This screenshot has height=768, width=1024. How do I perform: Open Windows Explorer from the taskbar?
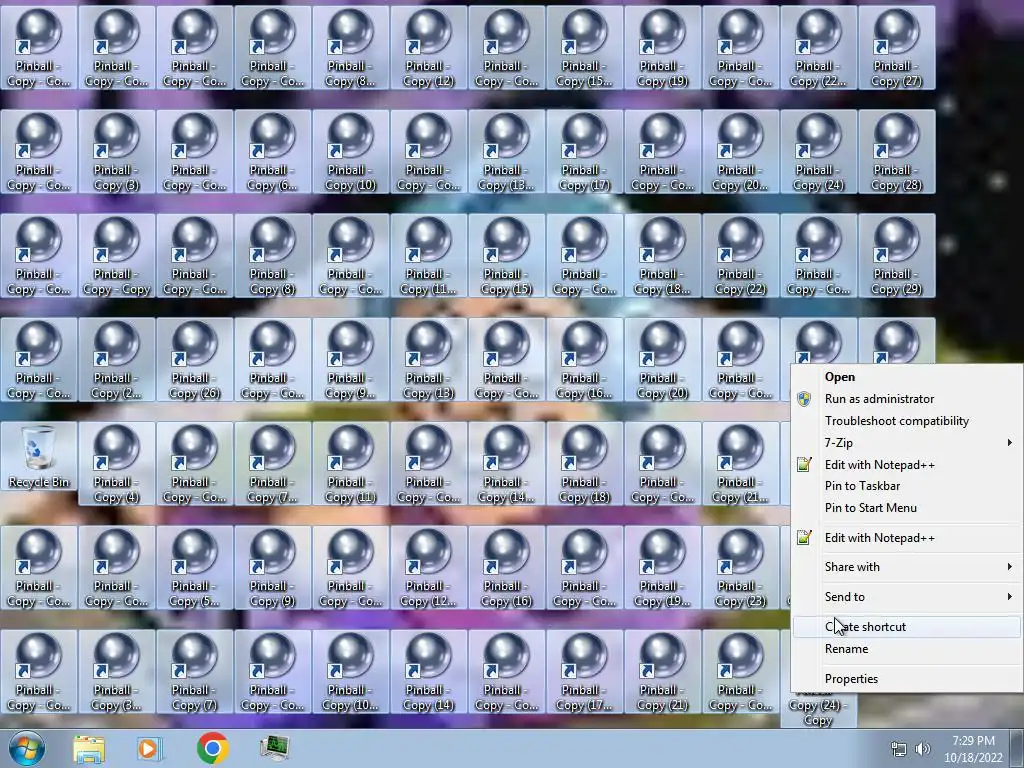click(89, 748)
